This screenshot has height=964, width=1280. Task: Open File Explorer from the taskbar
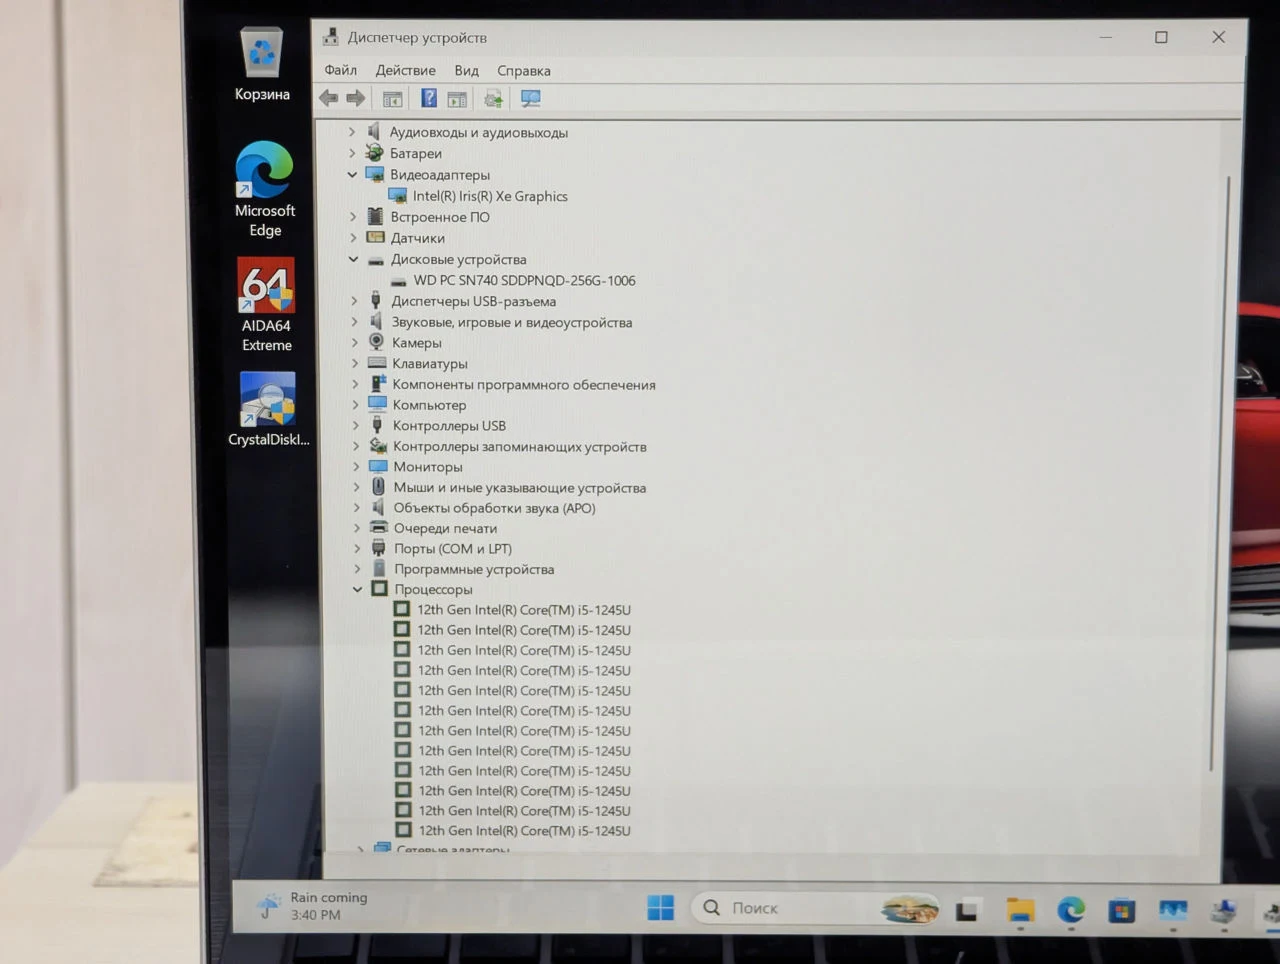(1020, 910)
